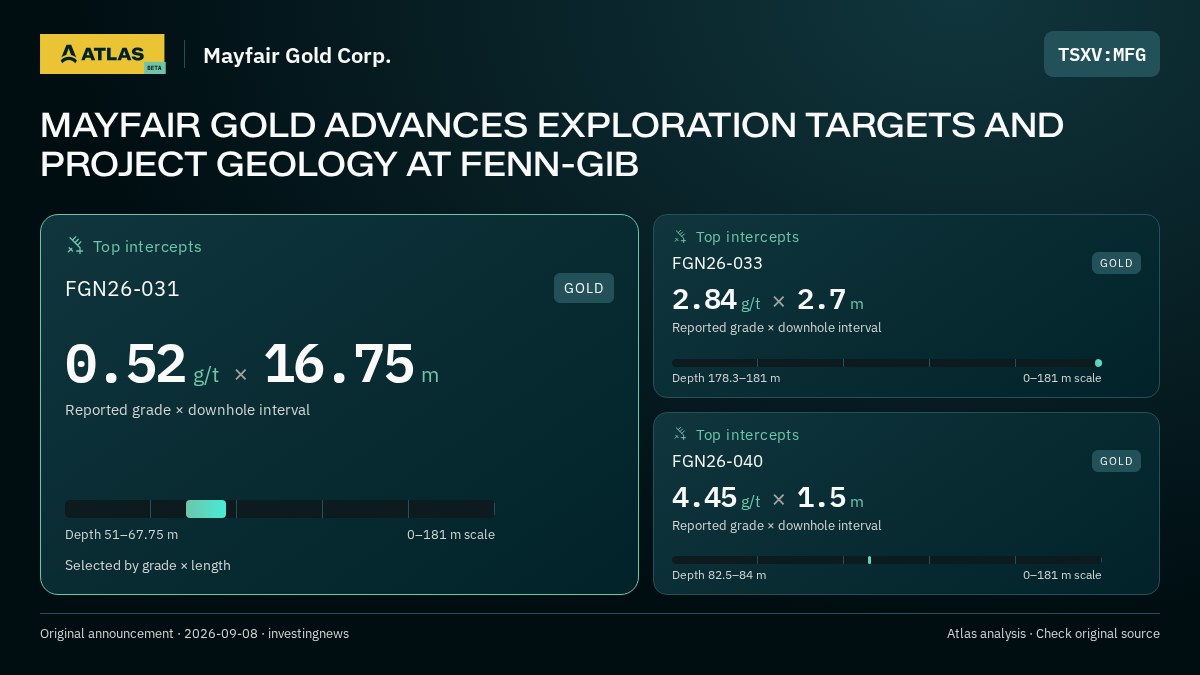Click the GOLD tag on FGN26-040
The height and width of the screenshot is (675, 1200).
pos(1116,461)
